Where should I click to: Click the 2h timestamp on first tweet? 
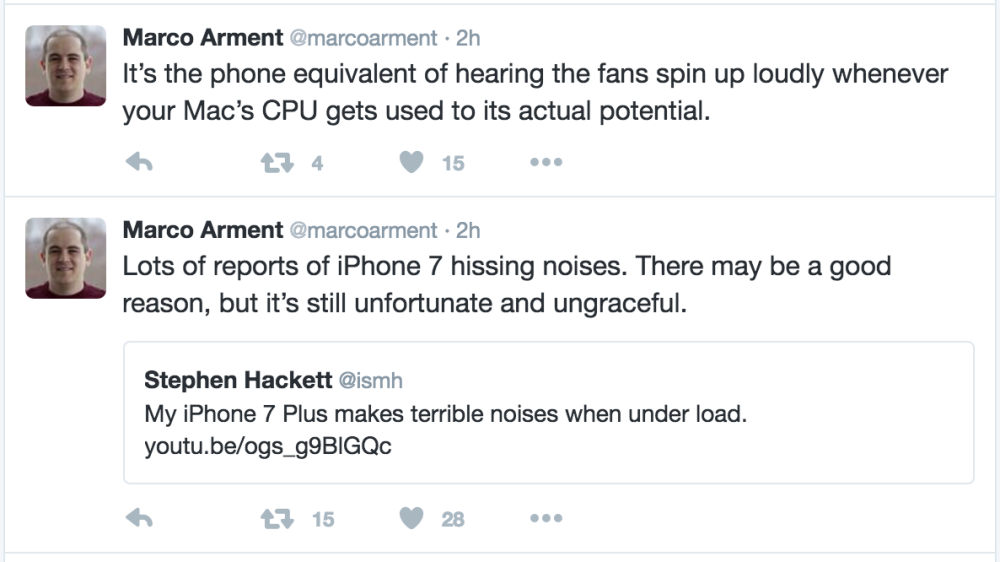(x=468, y=38)
